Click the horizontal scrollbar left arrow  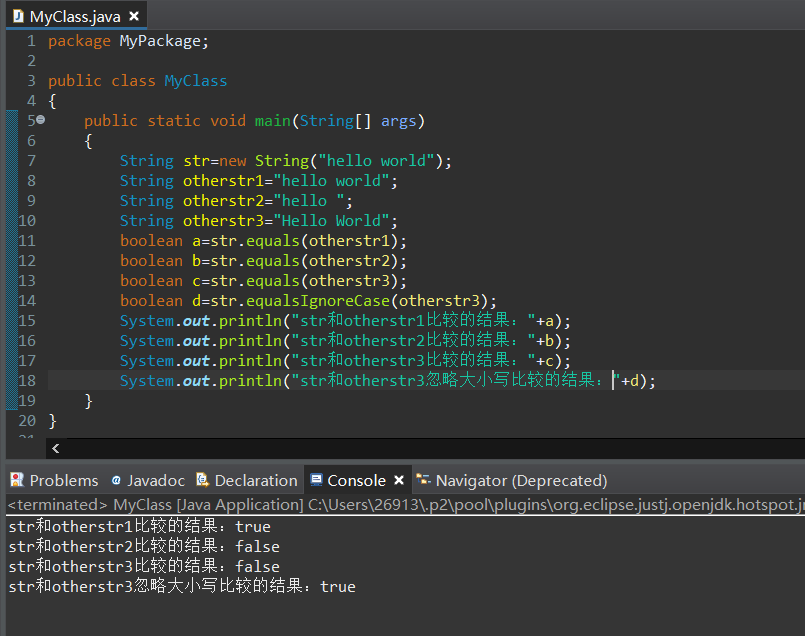[x=56, y=448]
